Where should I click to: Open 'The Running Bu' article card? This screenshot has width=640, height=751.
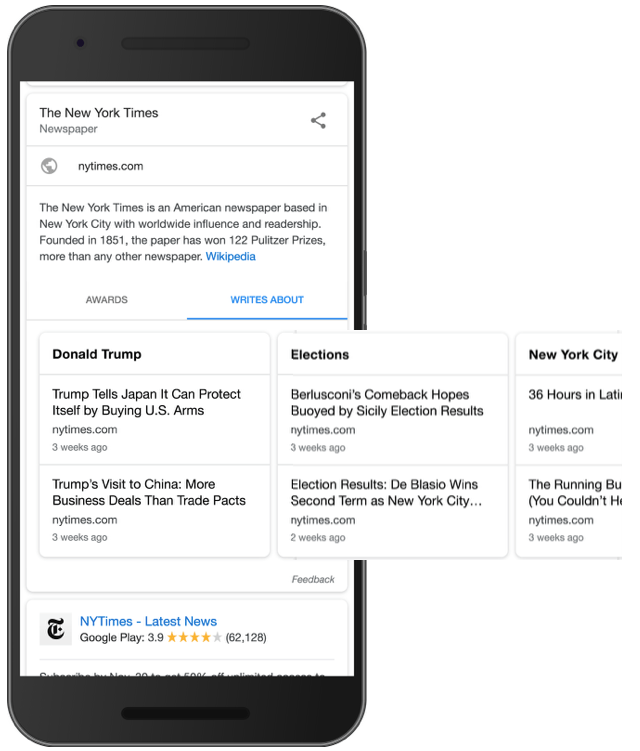pyautogui.click(x=569, y=511)
